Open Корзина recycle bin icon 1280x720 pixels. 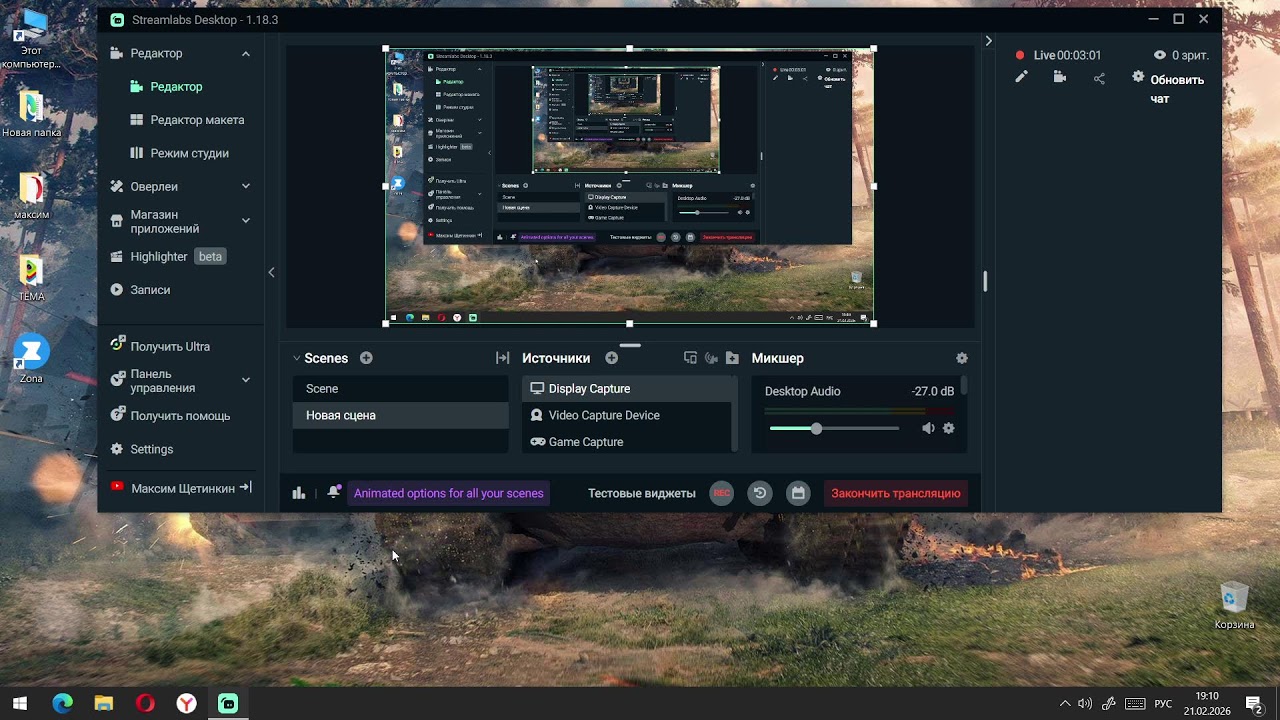click(1234, 605)
